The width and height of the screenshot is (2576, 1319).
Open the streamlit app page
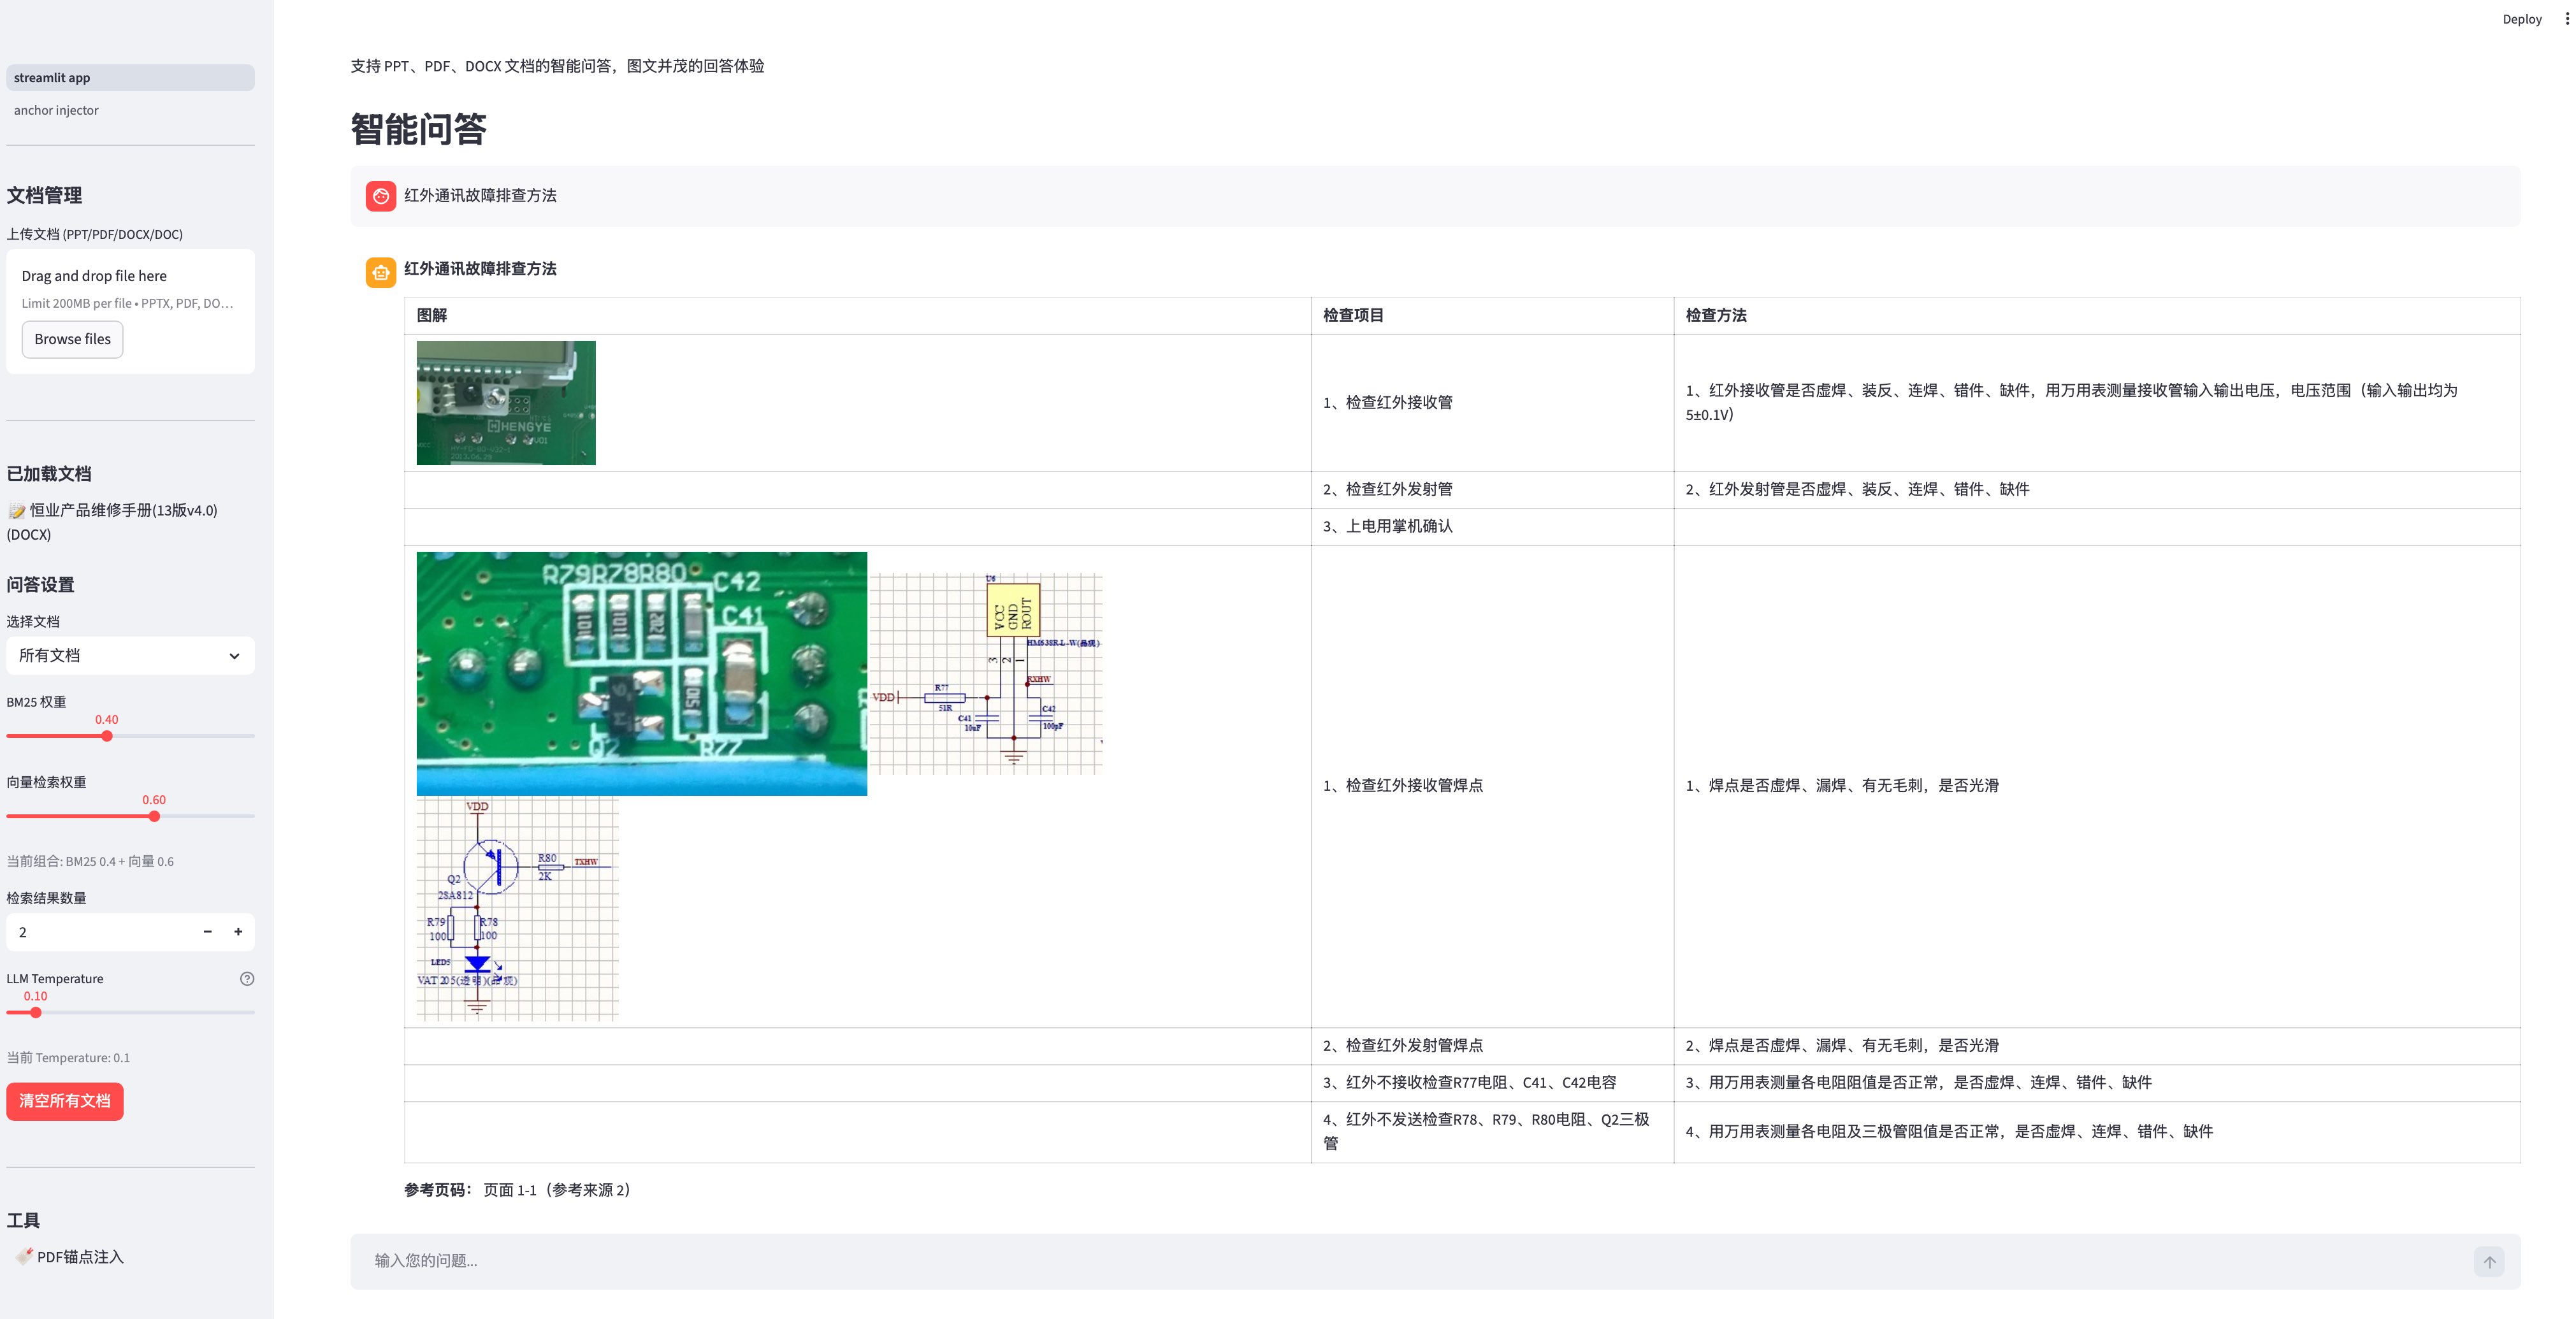[52, 78]
